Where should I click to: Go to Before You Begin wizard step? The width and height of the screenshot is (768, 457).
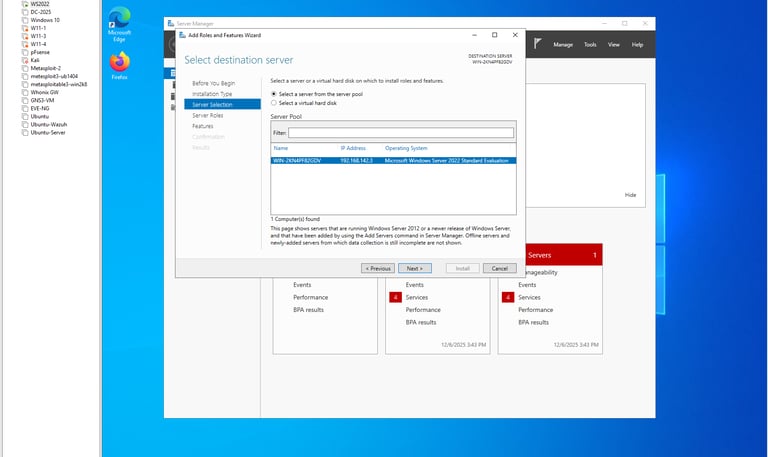[x=213, y=83]
